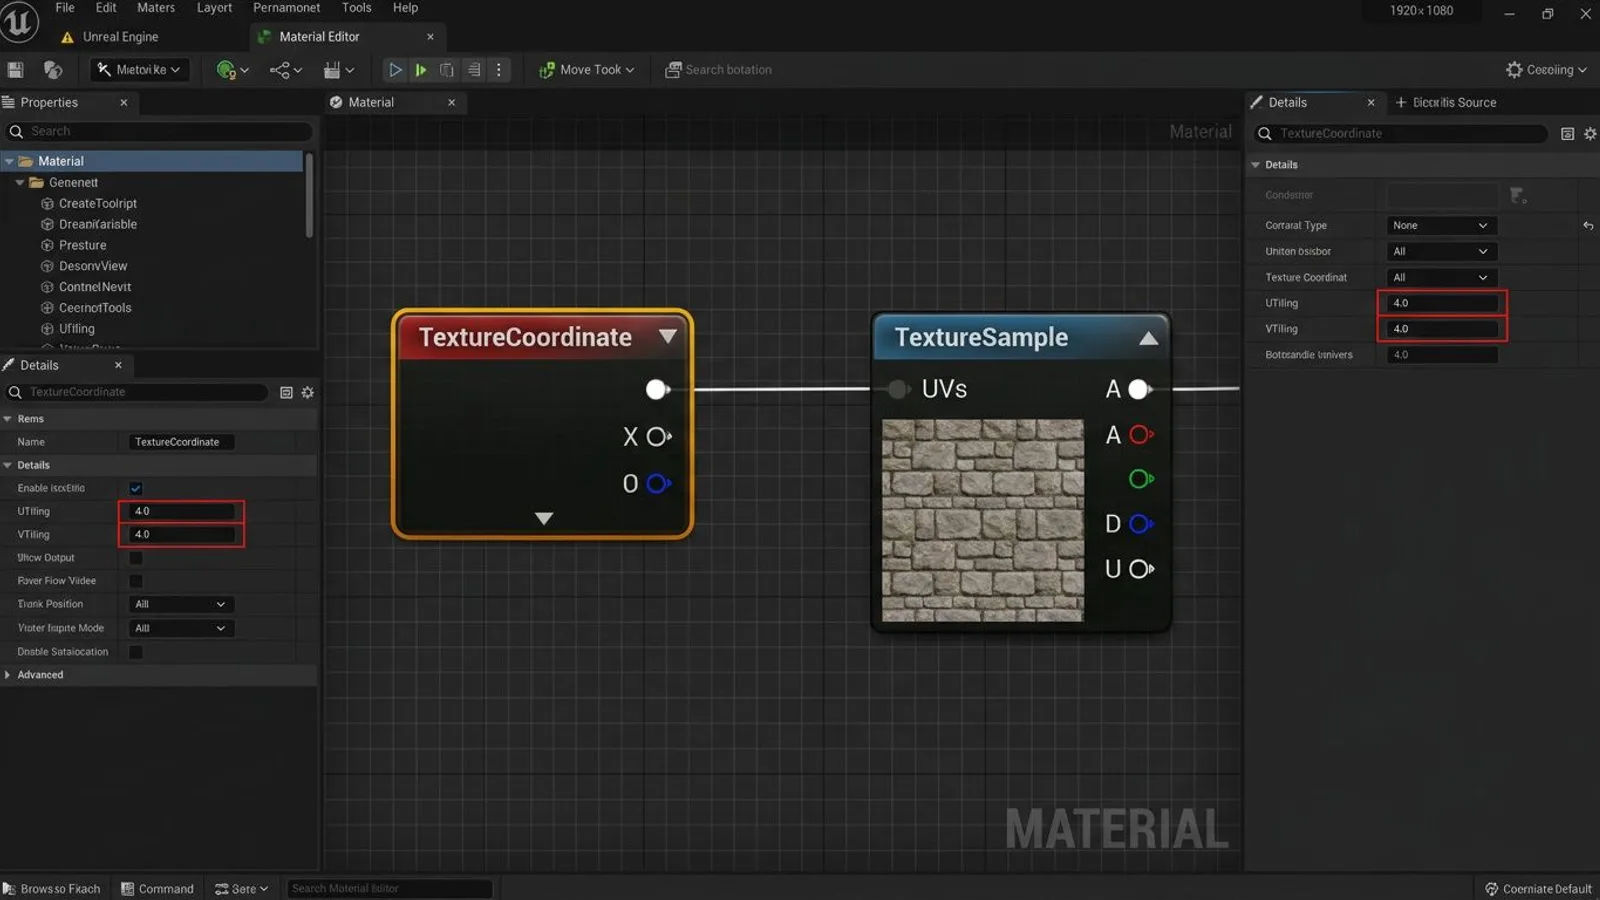Open the Tools menu
The height and width of the screenshot is (900, 1600).
356,8
